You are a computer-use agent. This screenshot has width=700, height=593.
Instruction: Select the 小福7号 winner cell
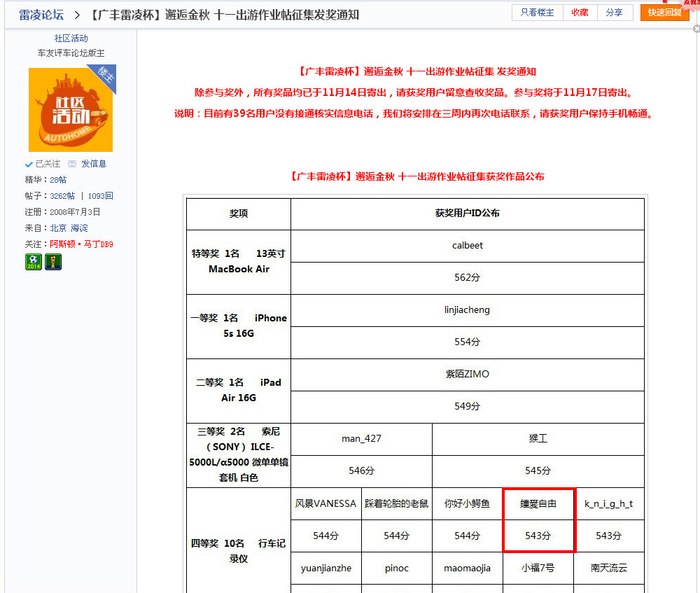[538, 568]
